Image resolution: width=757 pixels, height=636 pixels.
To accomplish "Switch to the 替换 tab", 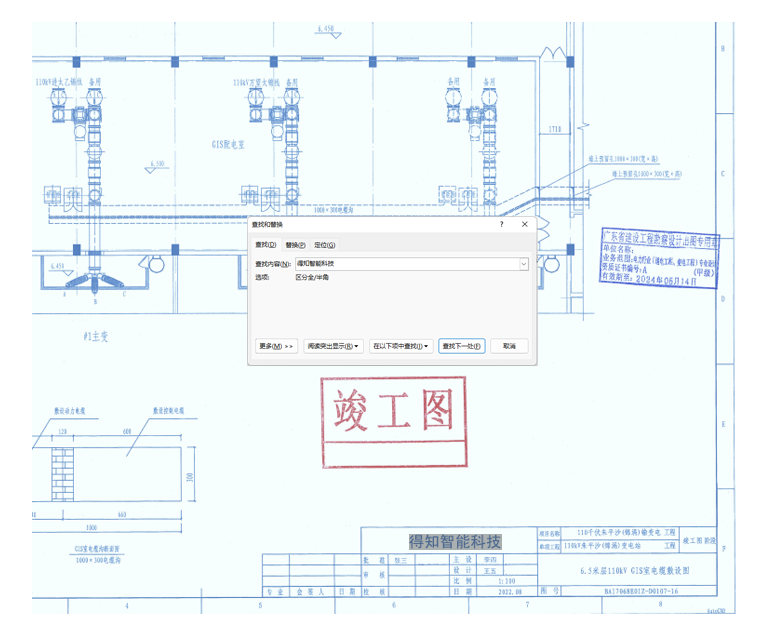I will point(295,245).
